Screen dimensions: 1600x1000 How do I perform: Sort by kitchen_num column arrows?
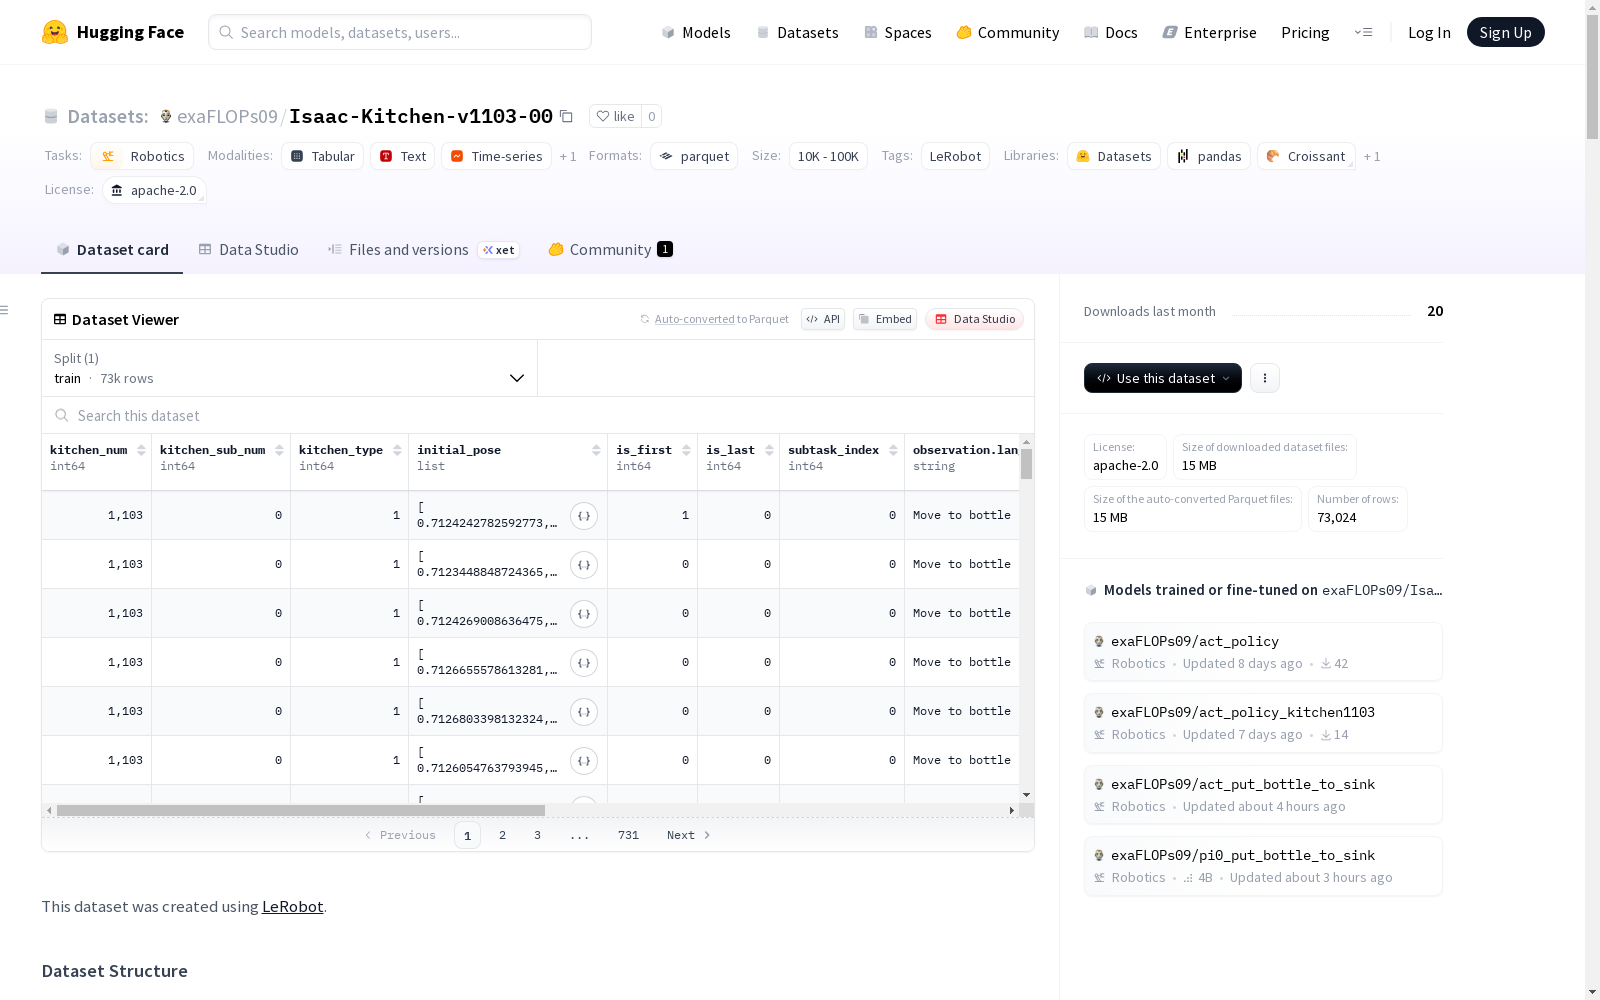click(141, 450)
